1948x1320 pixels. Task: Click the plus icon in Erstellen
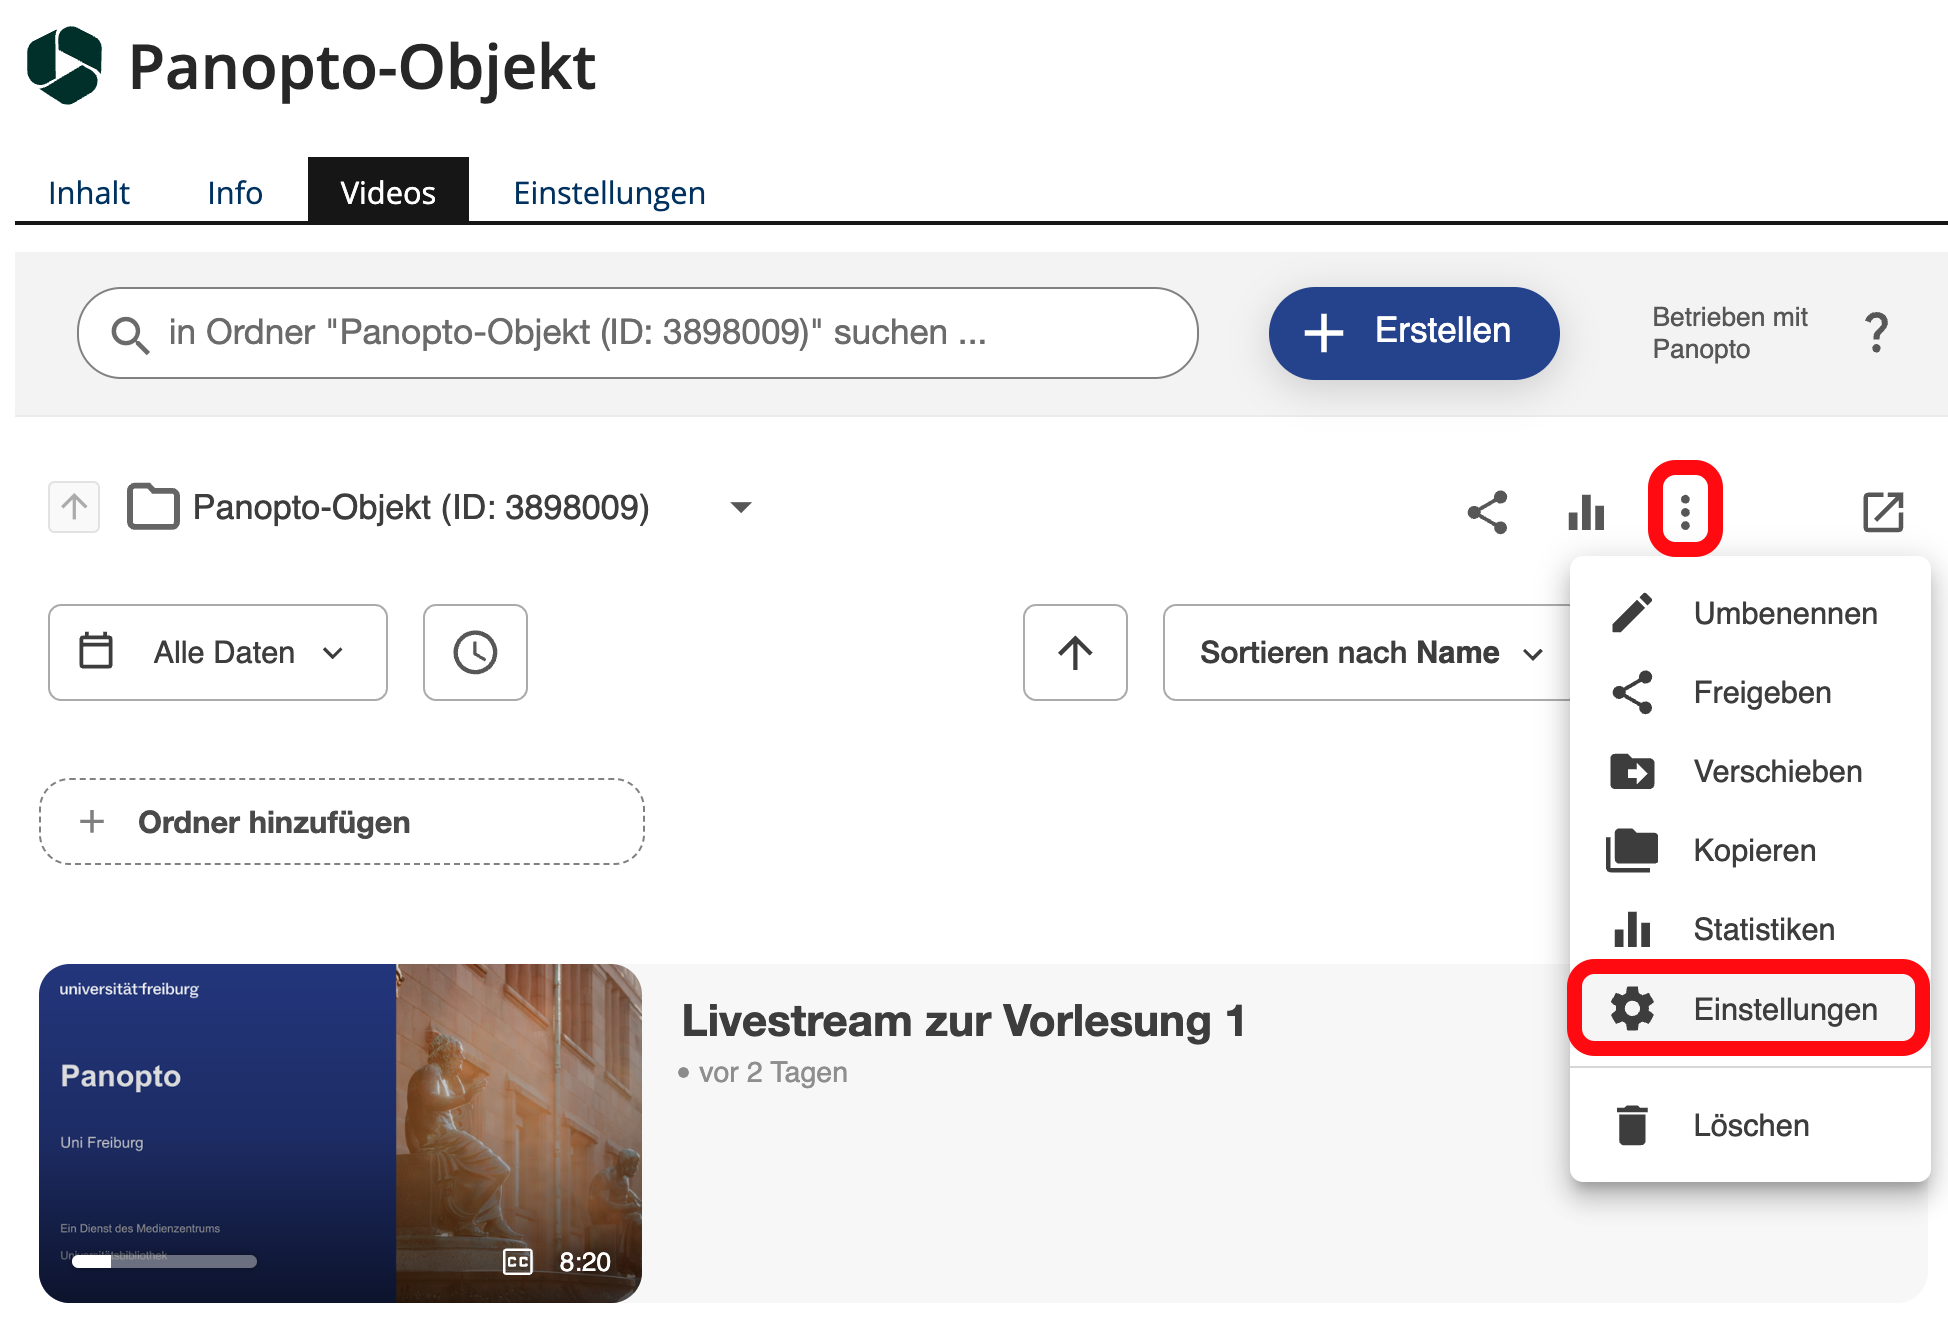click(1323, 333)
